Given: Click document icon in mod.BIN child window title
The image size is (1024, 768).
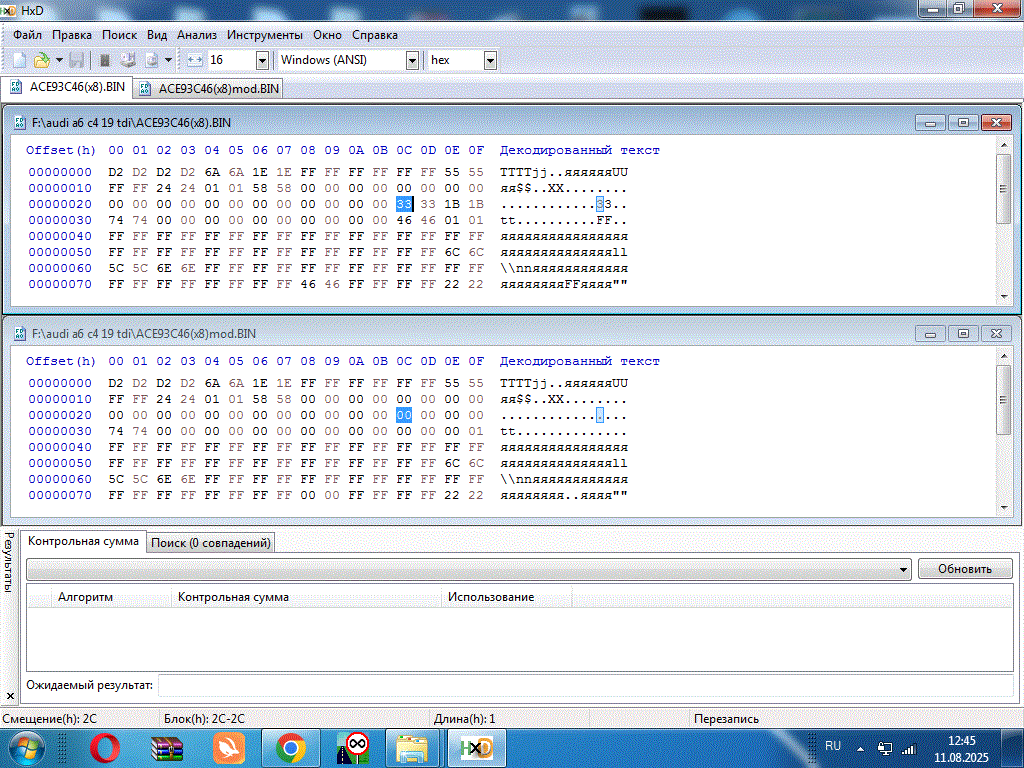Looking at the screenshot, I should pyautogui.click(x=20, y=334).
